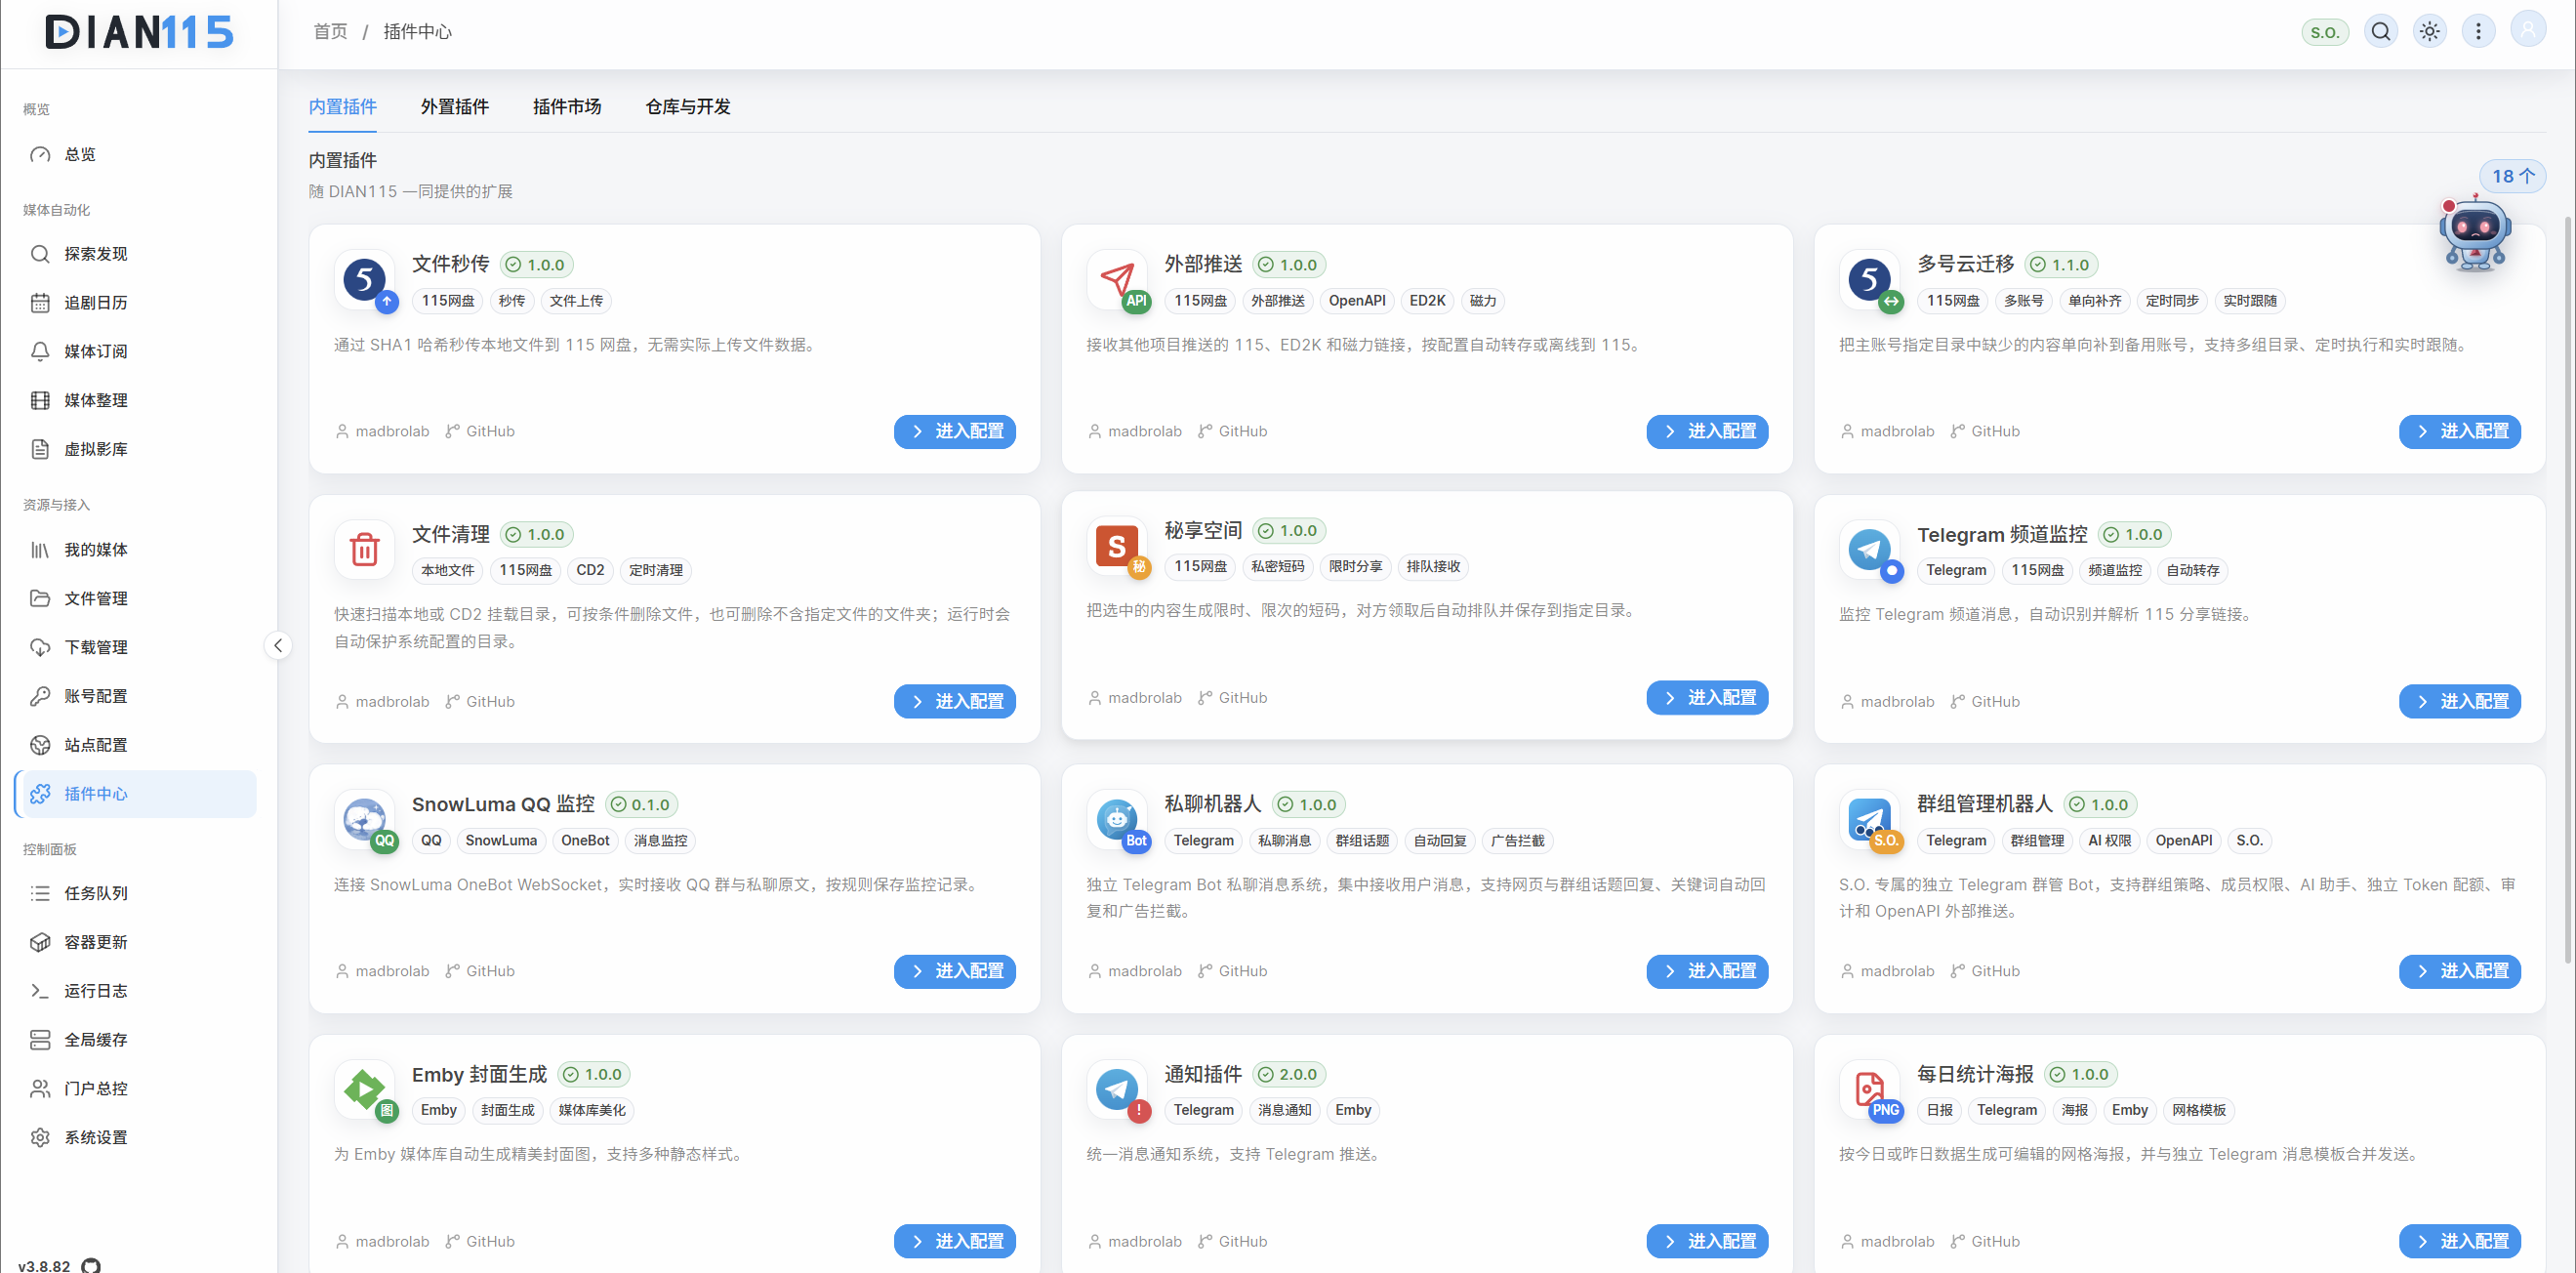
Task: Open 总览 in the sidebar
Action: click(x=136, y=154)
